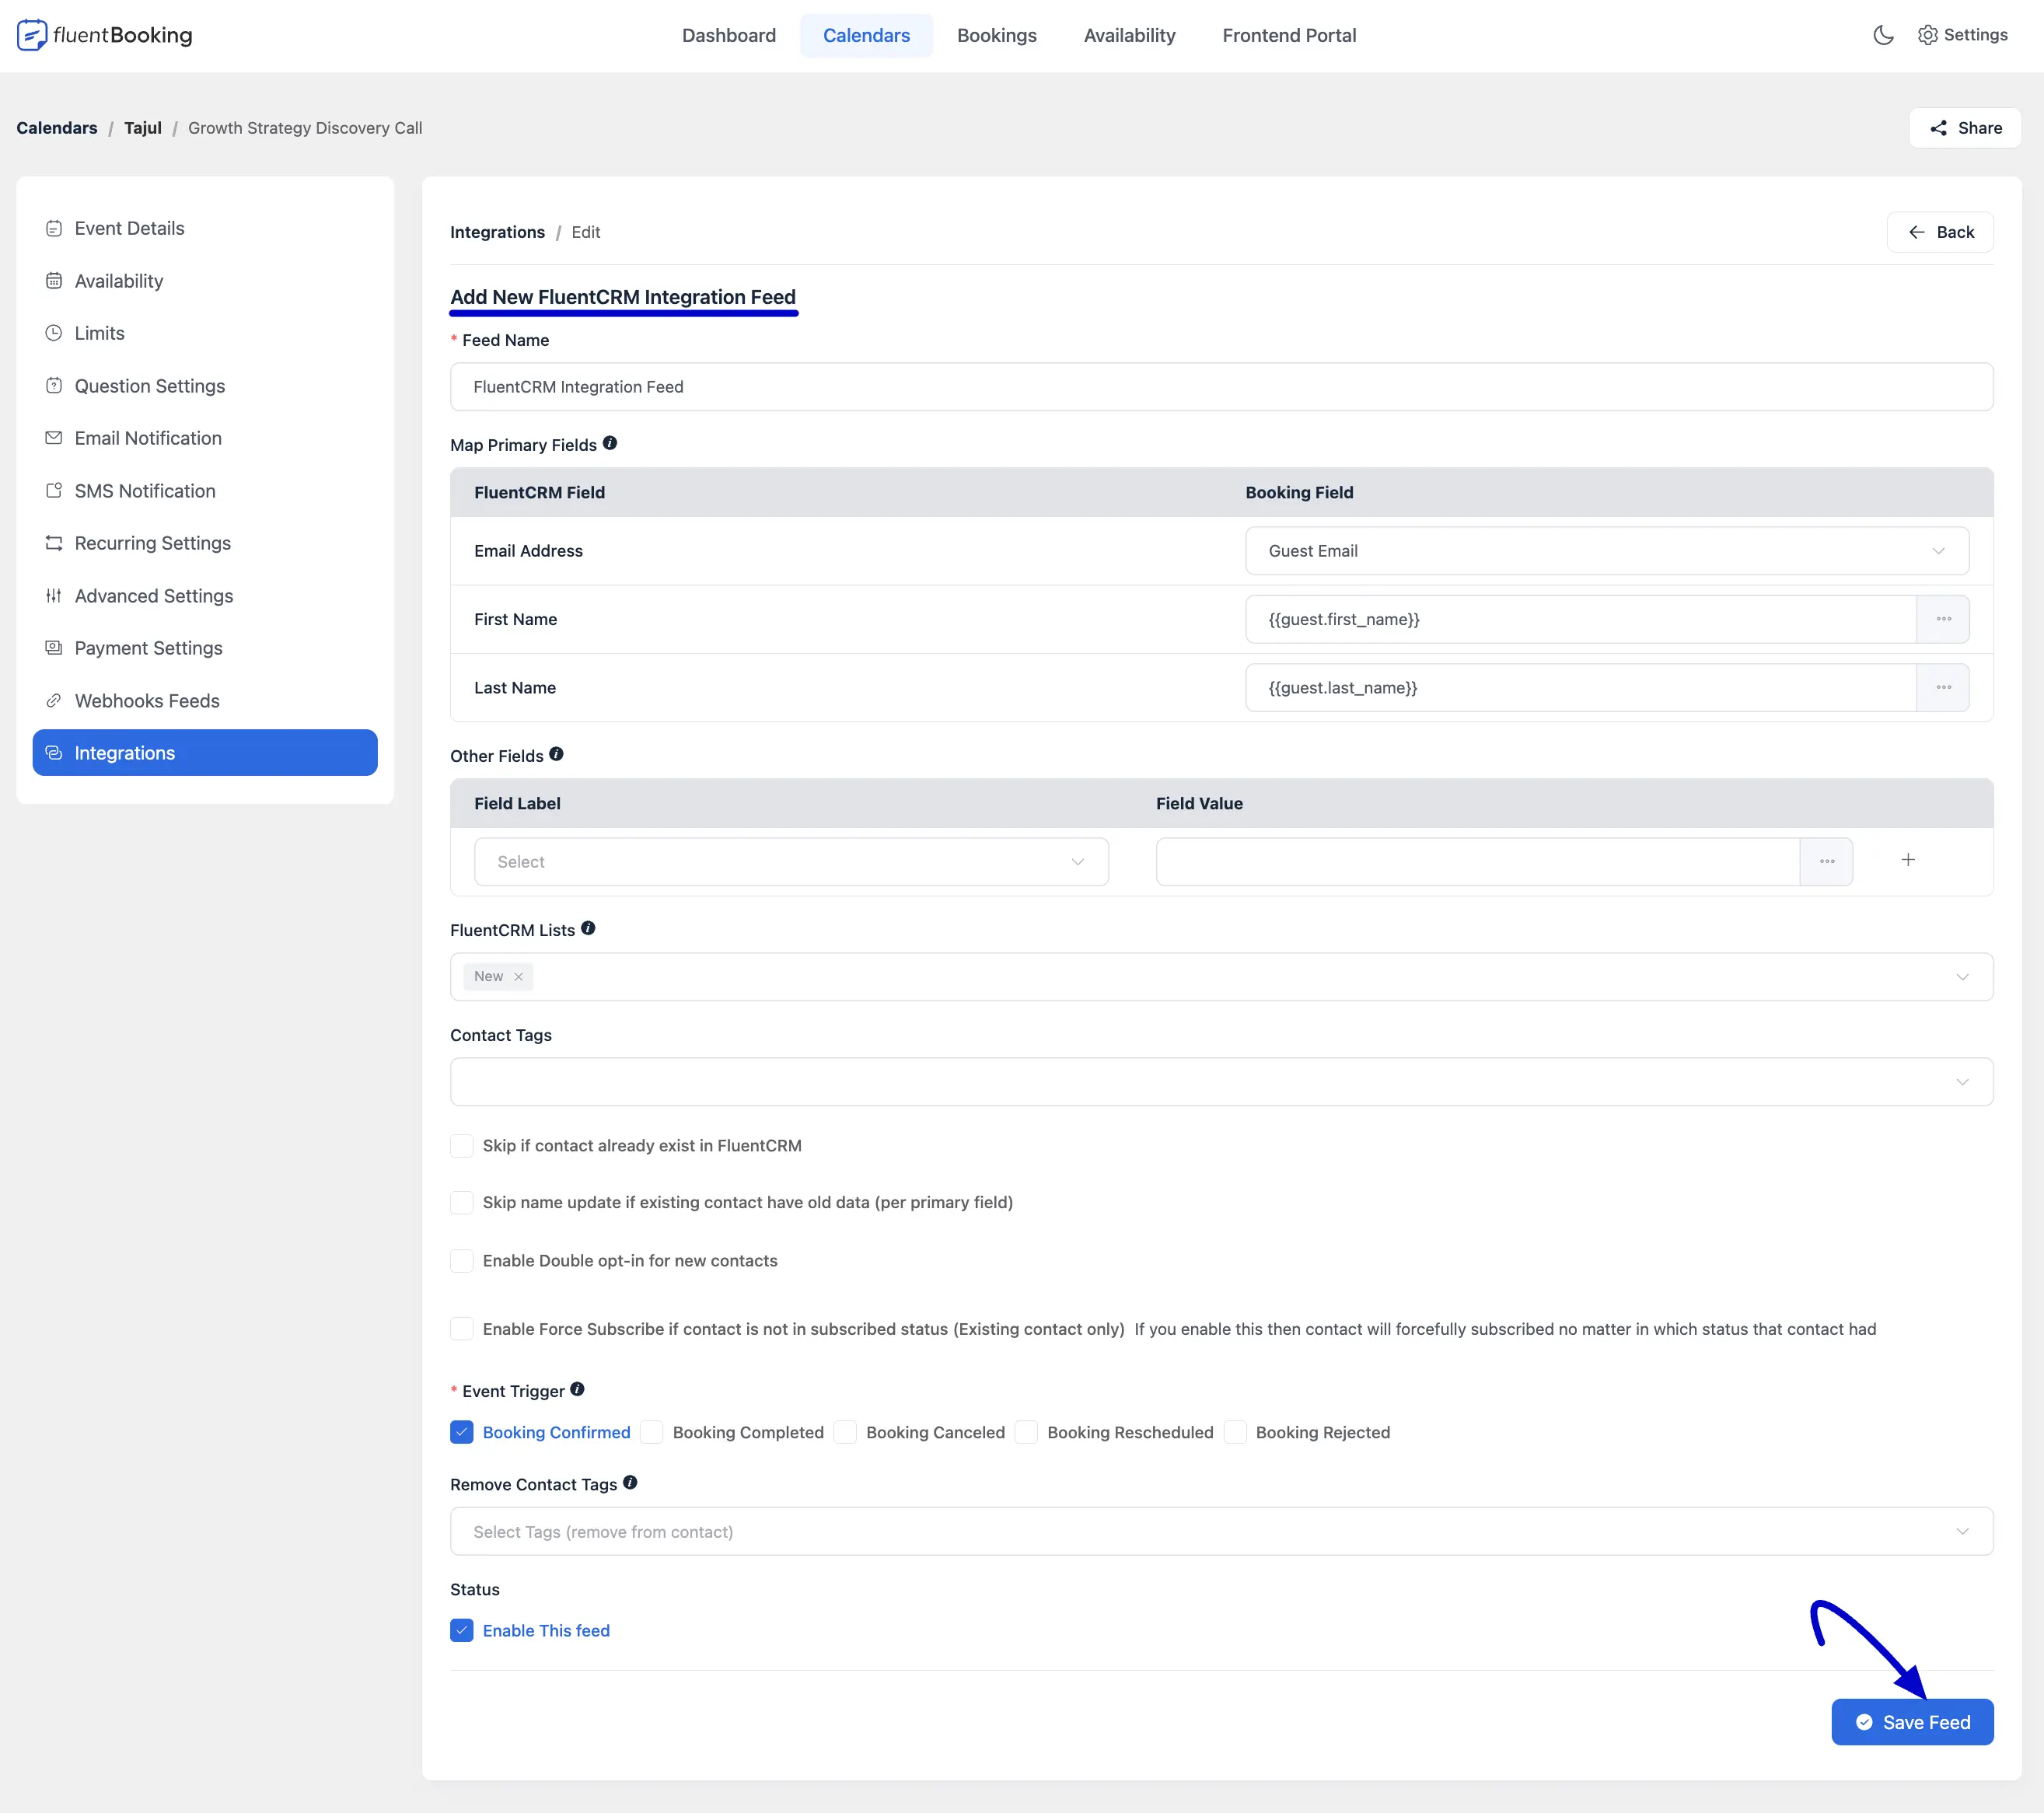
Task: Click the Event Trigger info icon
Action: click(x=577, y=1389)
